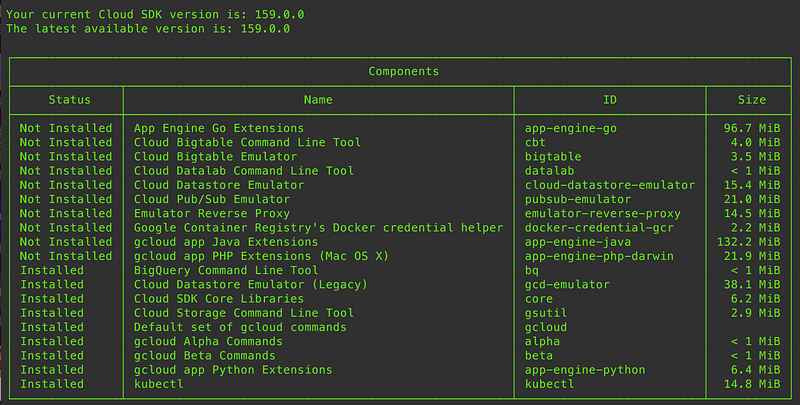This screenshot has width=800, height=405.
Task: Click the '3.5 MiB' size value
Action: pos(756,157)
